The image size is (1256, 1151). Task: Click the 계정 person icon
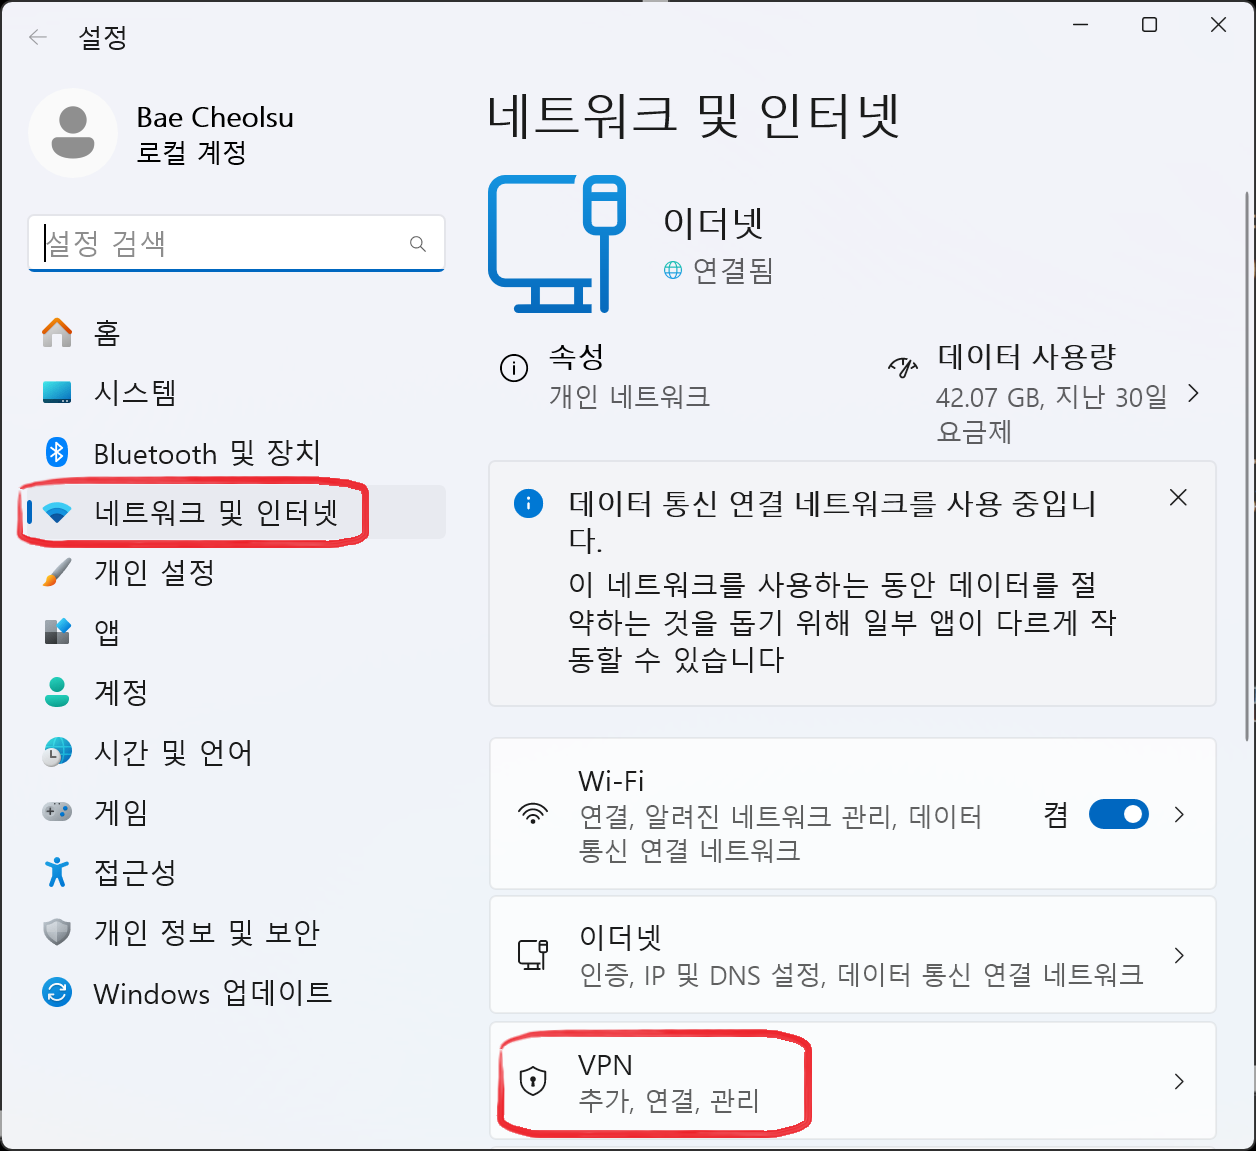coord(57,692)
